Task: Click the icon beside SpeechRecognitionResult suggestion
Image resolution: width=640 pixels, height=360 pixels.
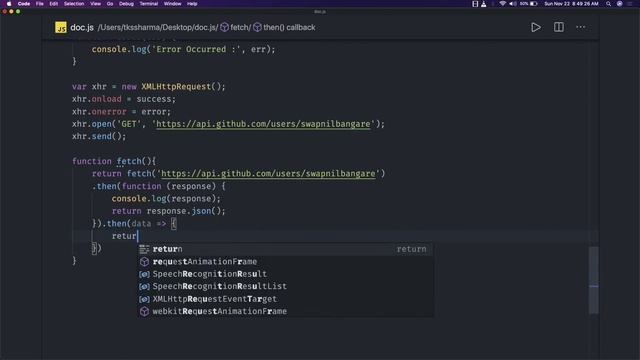Action: click(144, 274)
